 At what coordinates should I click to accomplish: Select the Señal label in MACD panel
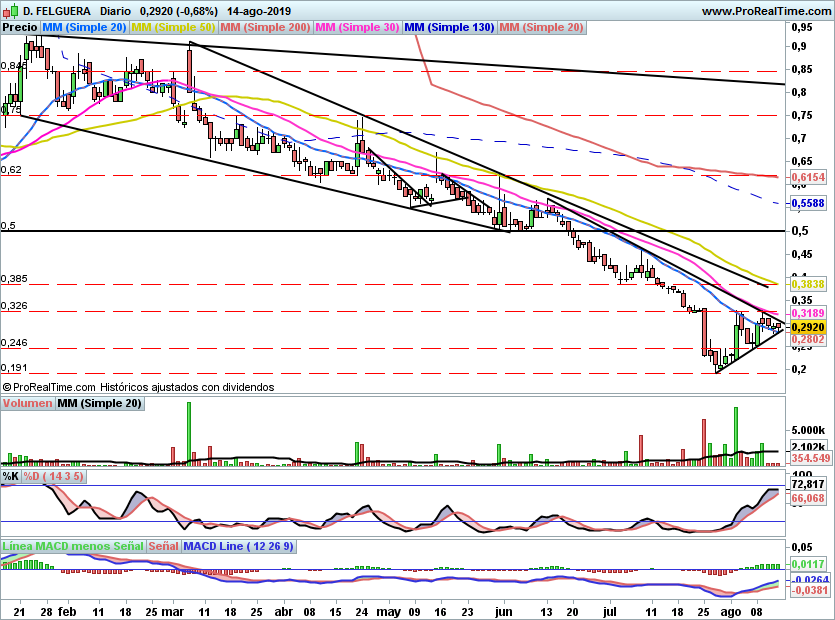[165, 547]
